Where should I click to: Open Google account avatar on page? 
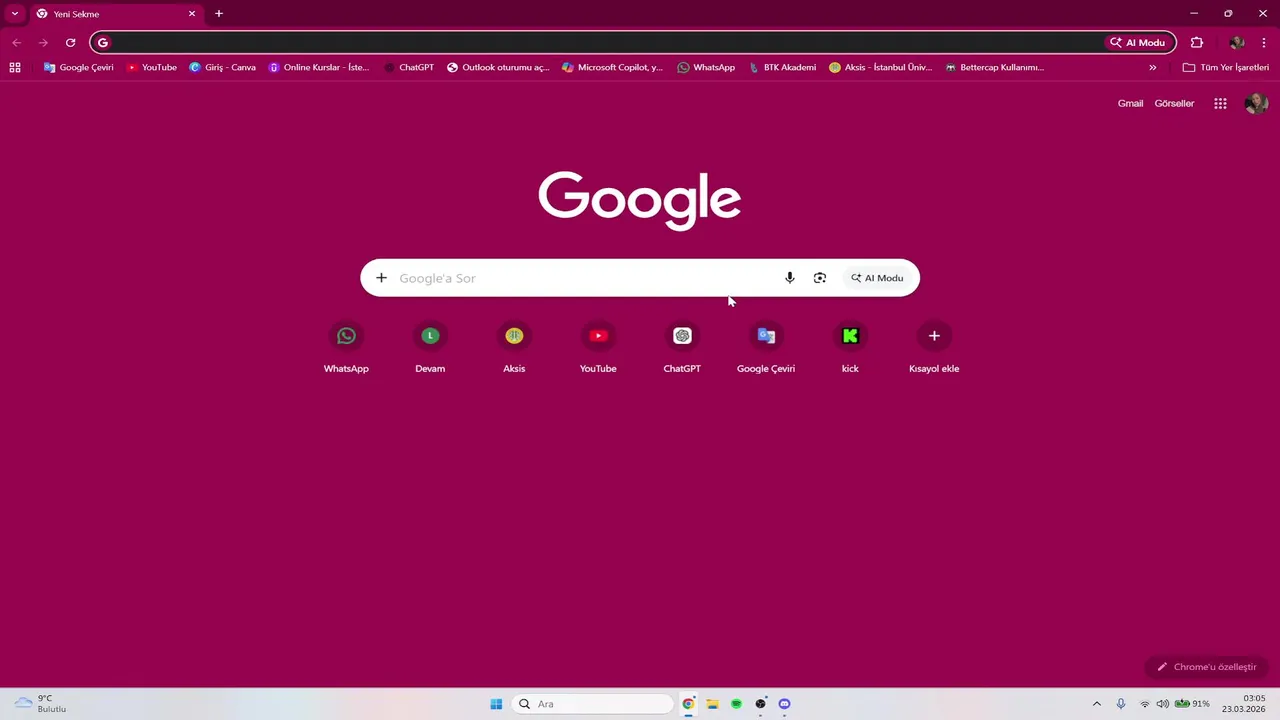pyautogui.click(x=1256, y=103)
